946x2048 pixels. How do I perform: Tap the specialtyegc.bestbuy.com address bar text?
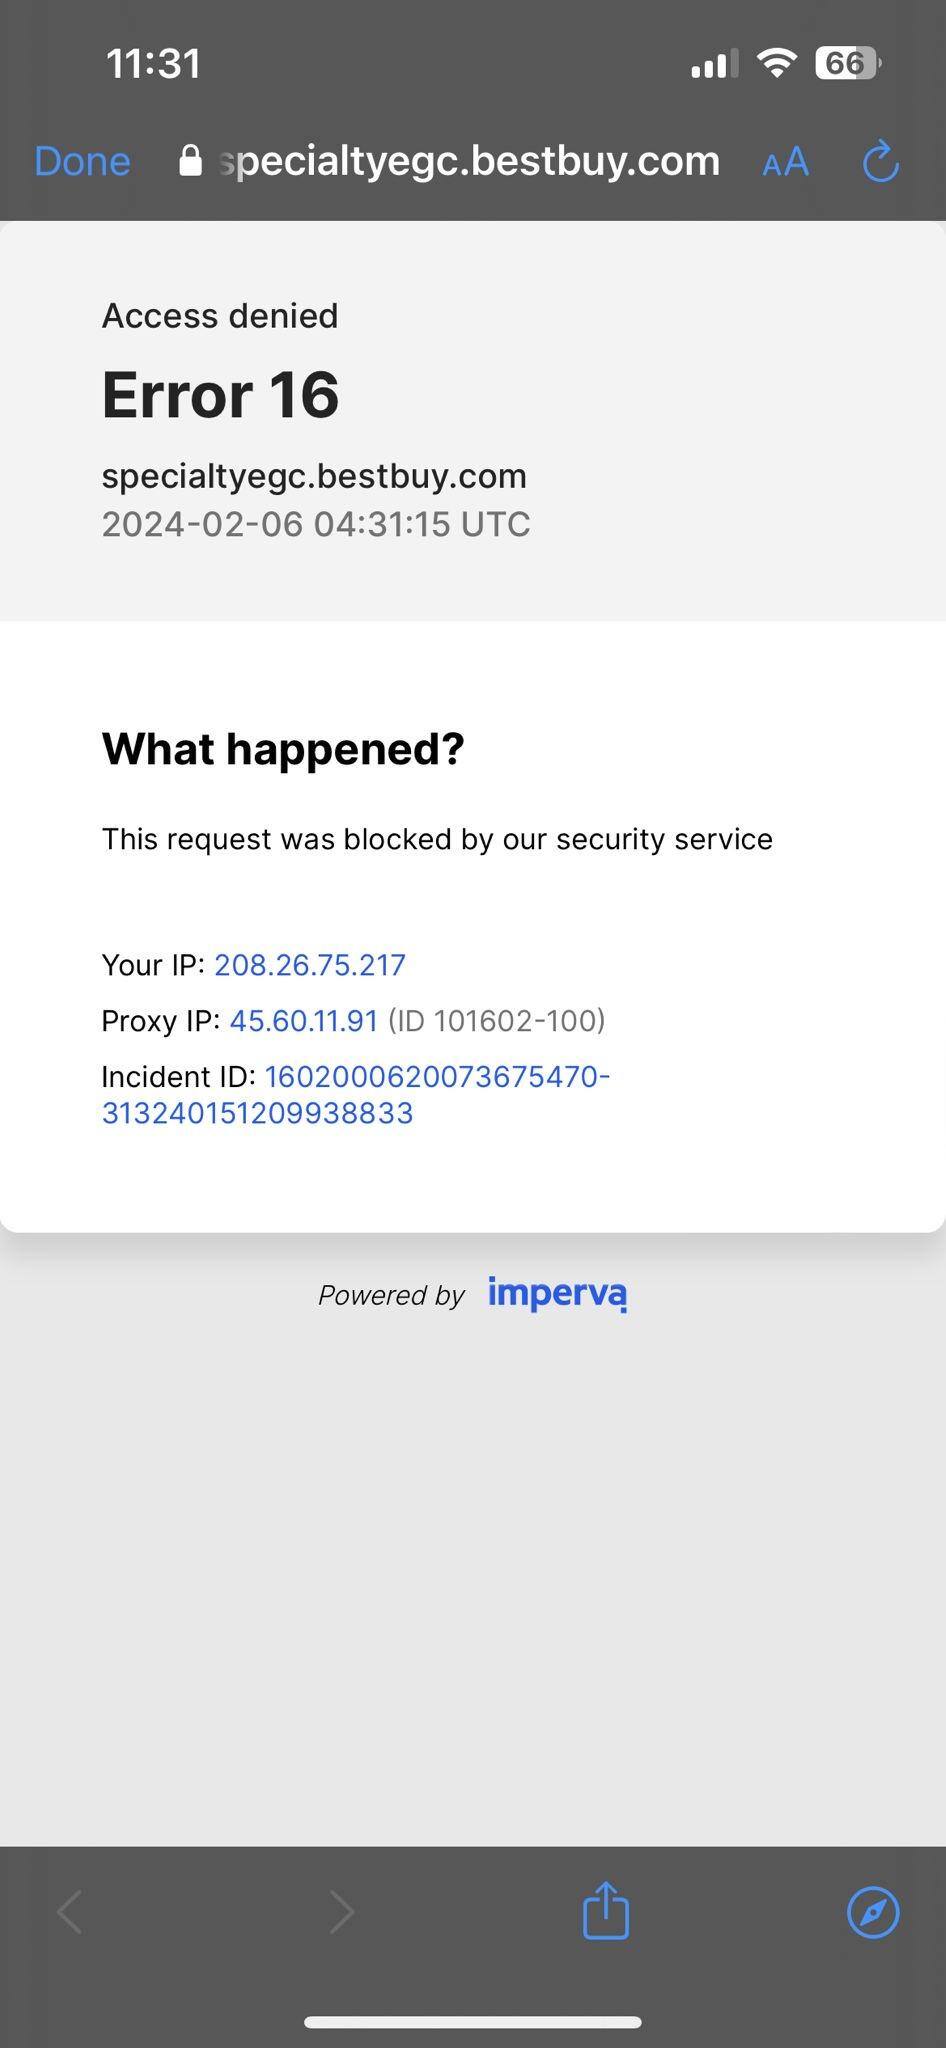(470, 161)
